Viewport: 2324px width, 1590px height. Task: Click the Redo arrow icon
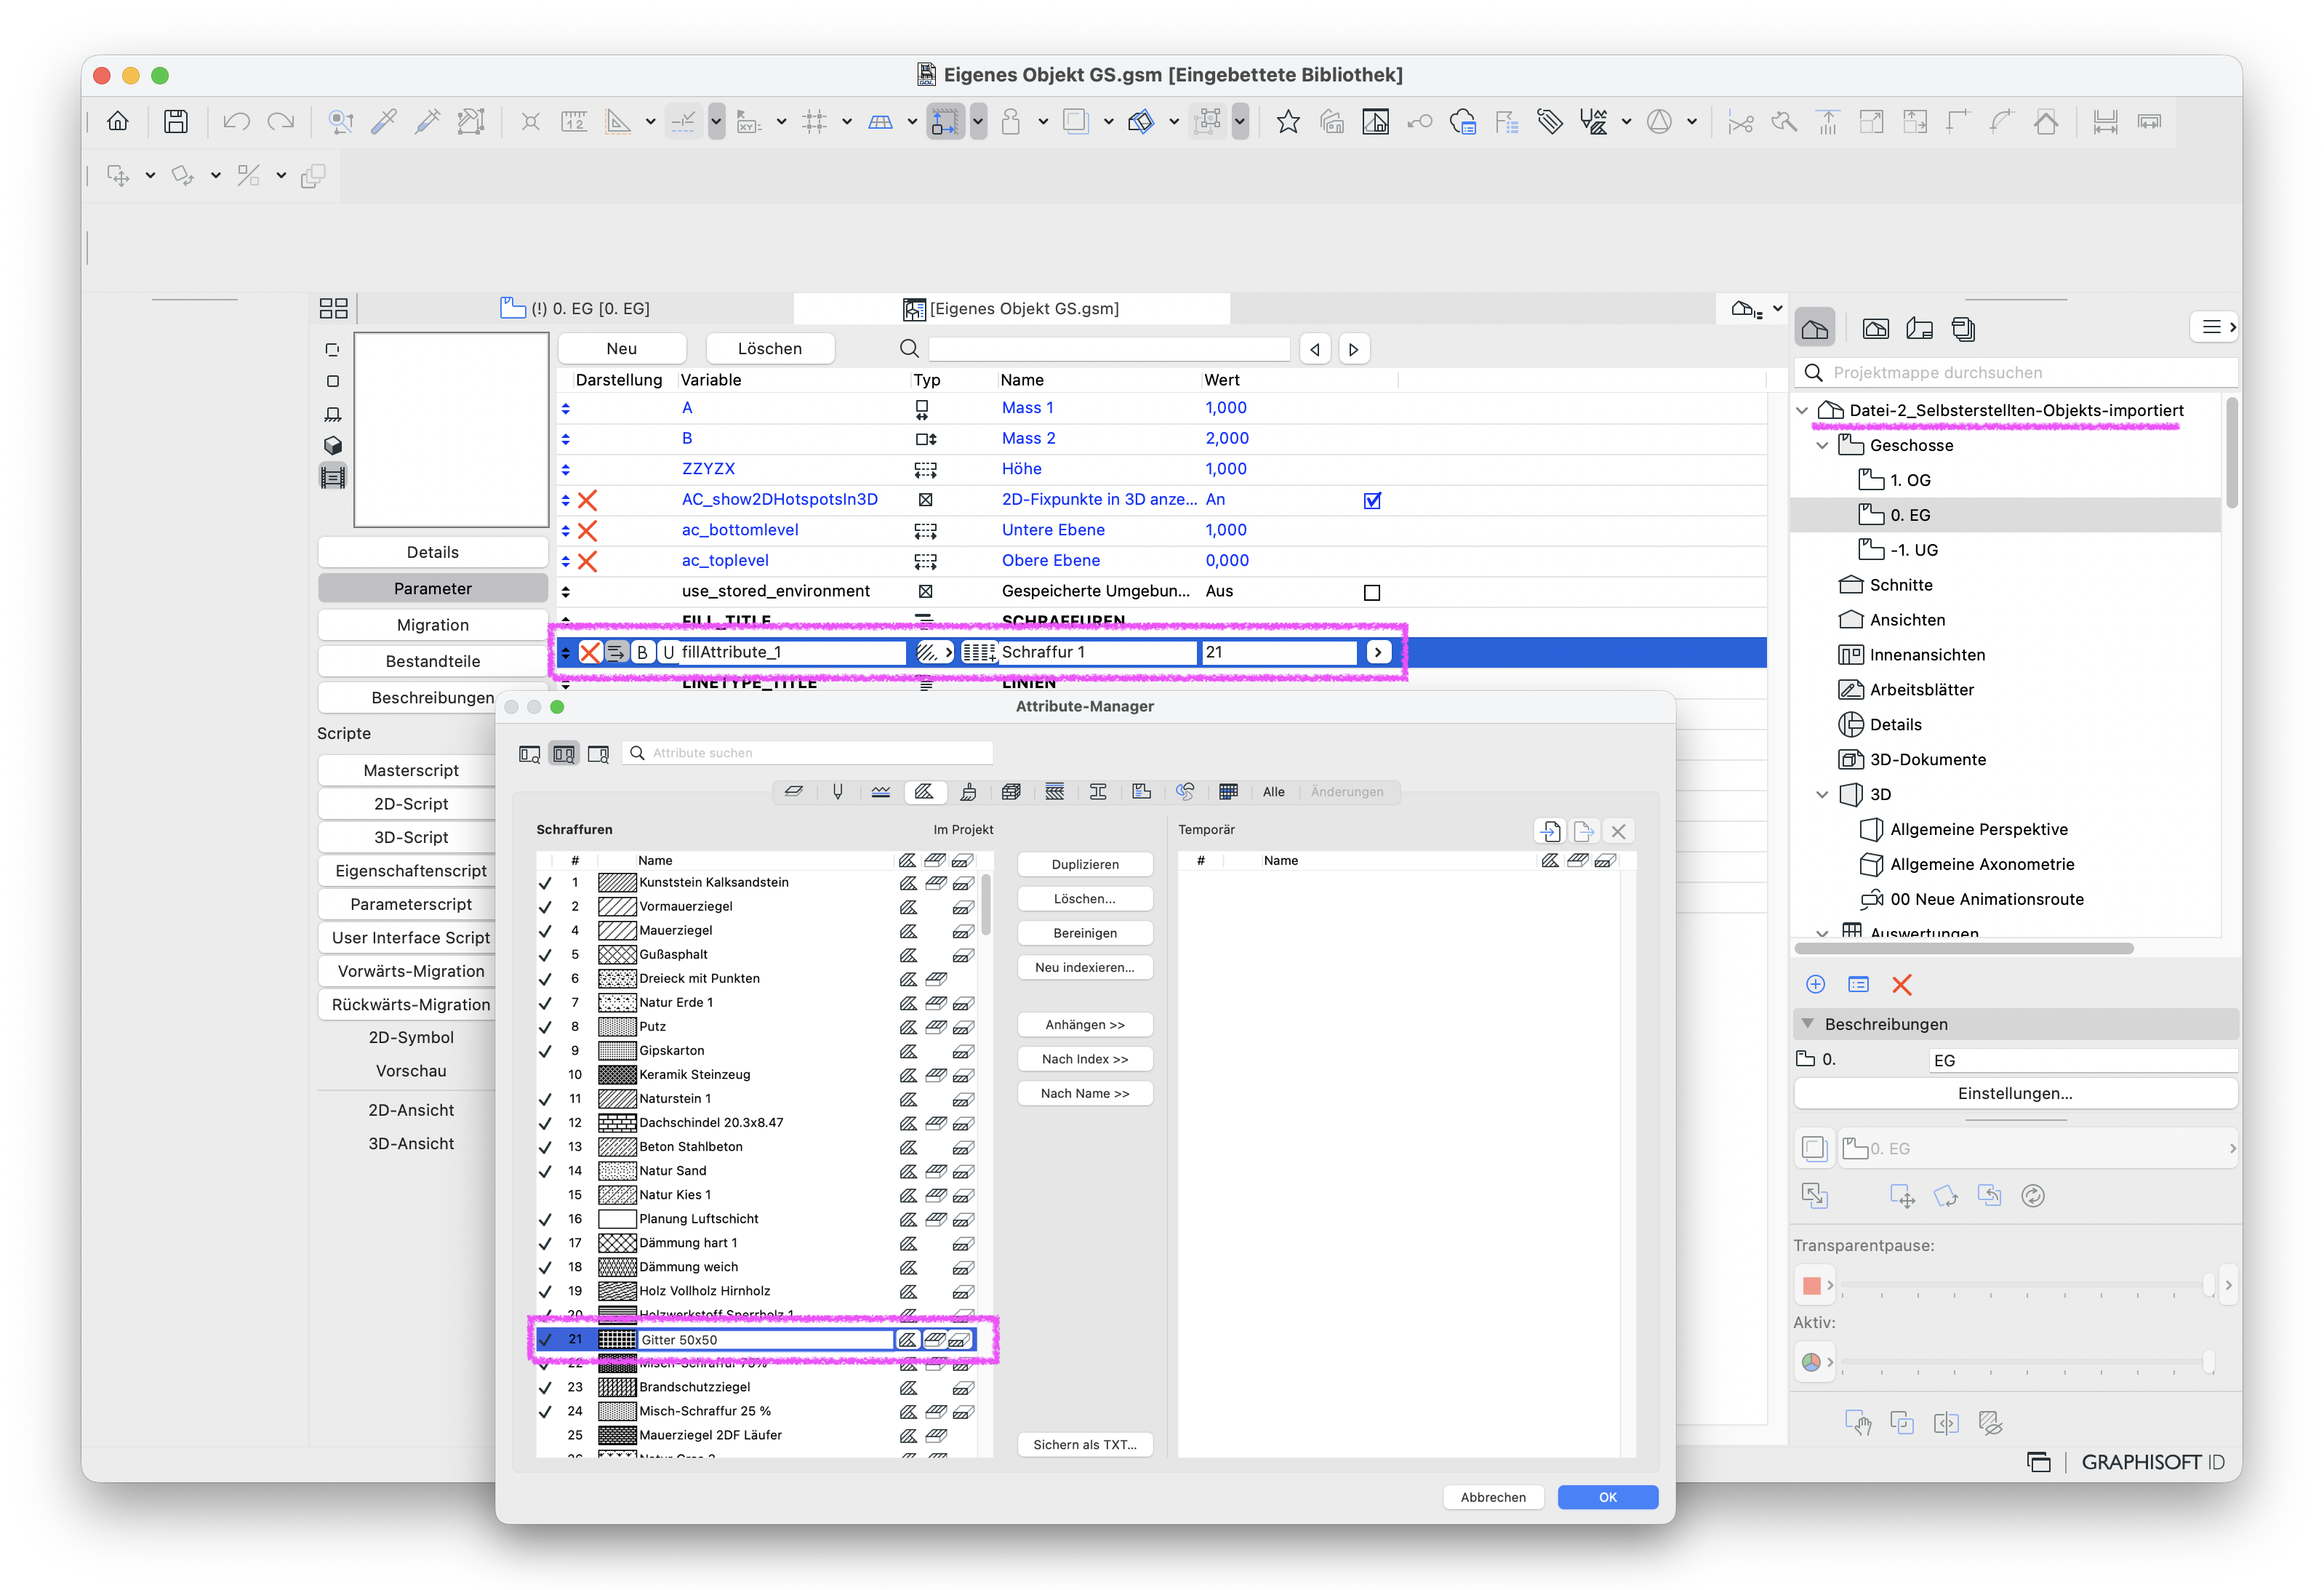[x=281, y=122]
